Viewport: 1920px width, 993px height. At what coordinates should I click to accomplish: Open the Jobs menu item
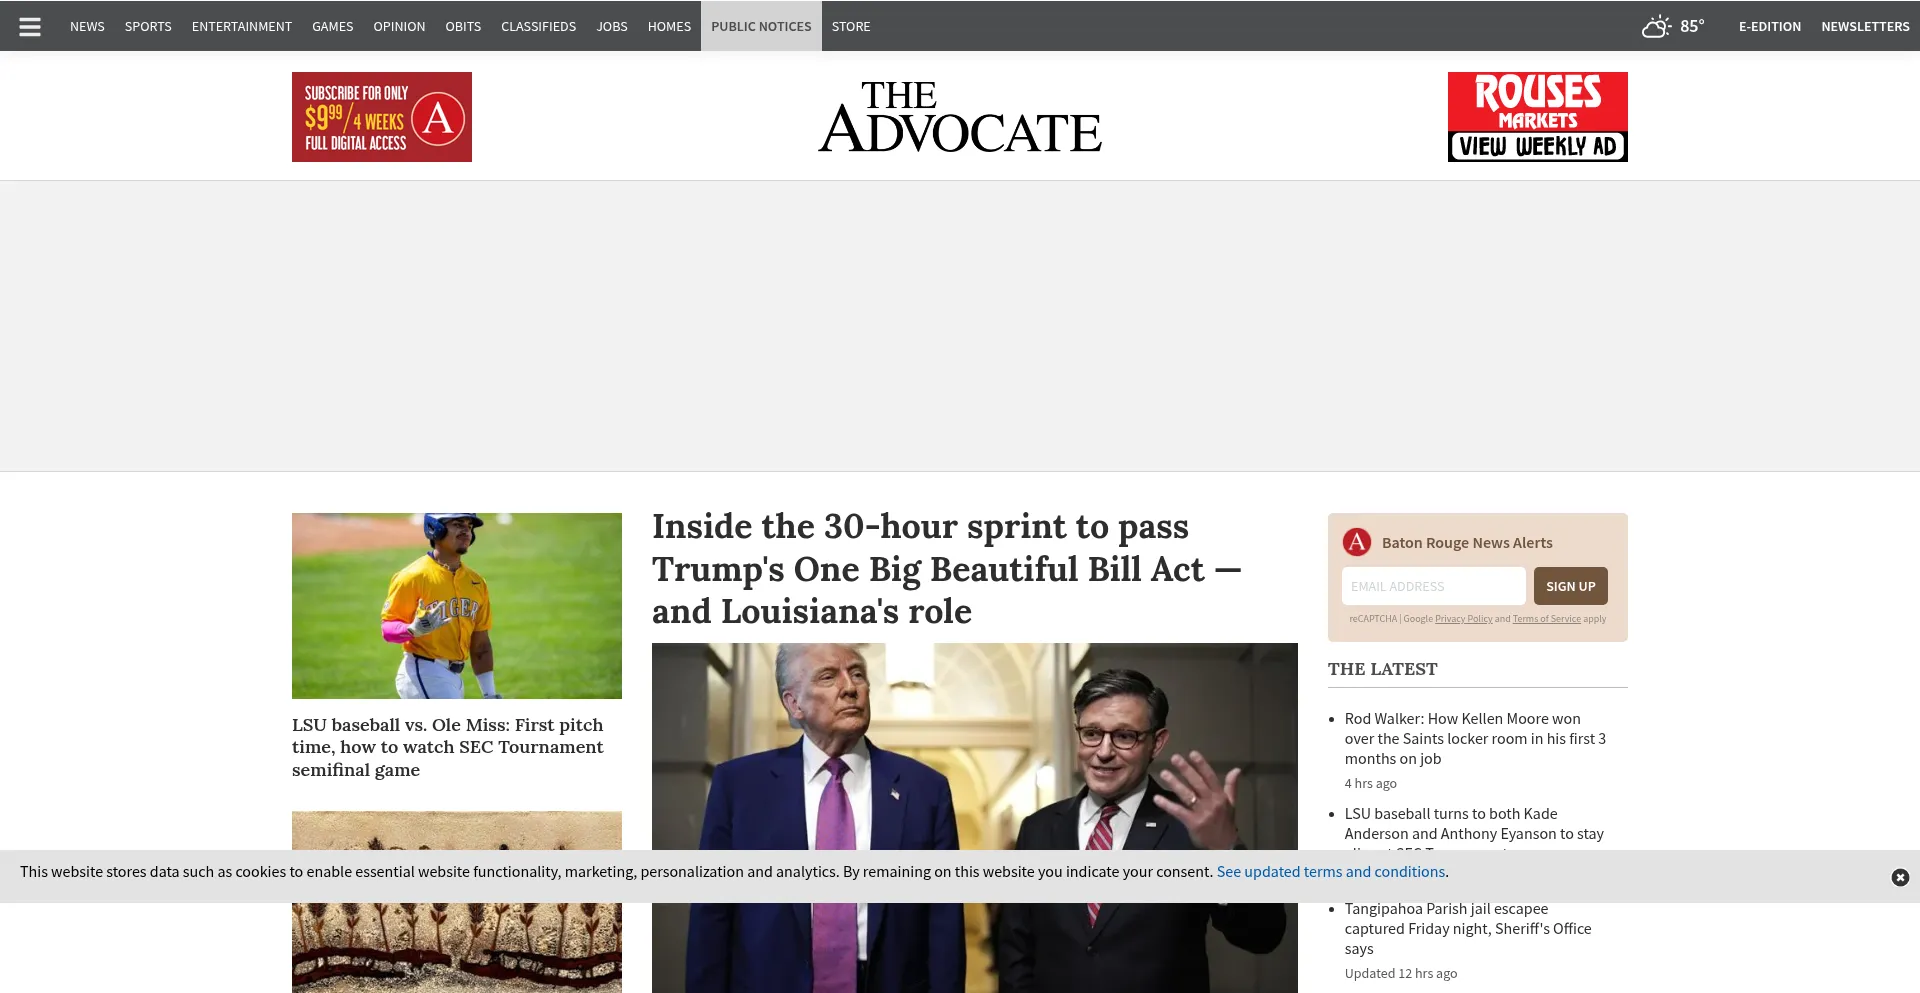[x=612, y=26]
